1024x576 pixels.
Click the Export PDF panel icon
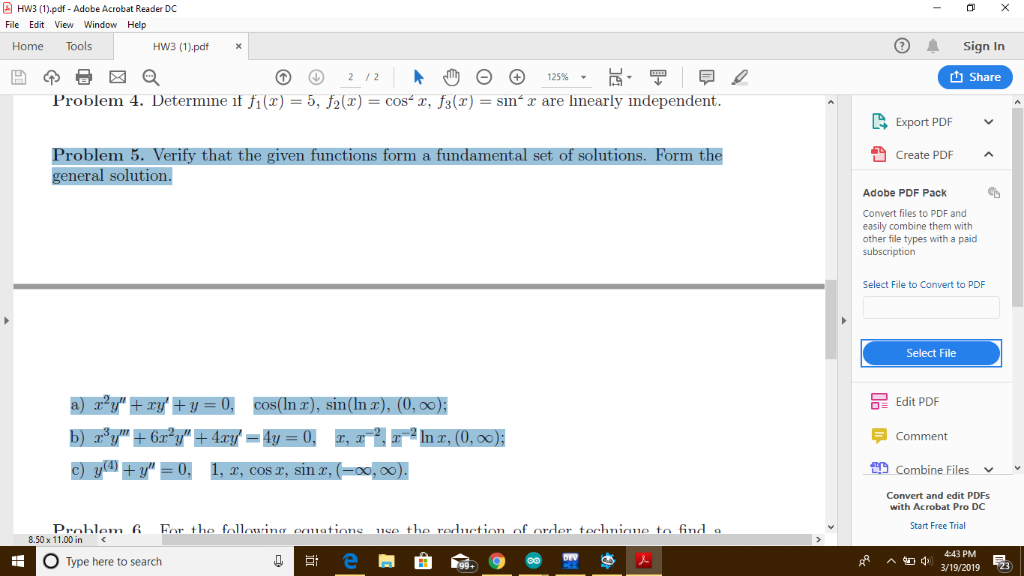(879, 121)
